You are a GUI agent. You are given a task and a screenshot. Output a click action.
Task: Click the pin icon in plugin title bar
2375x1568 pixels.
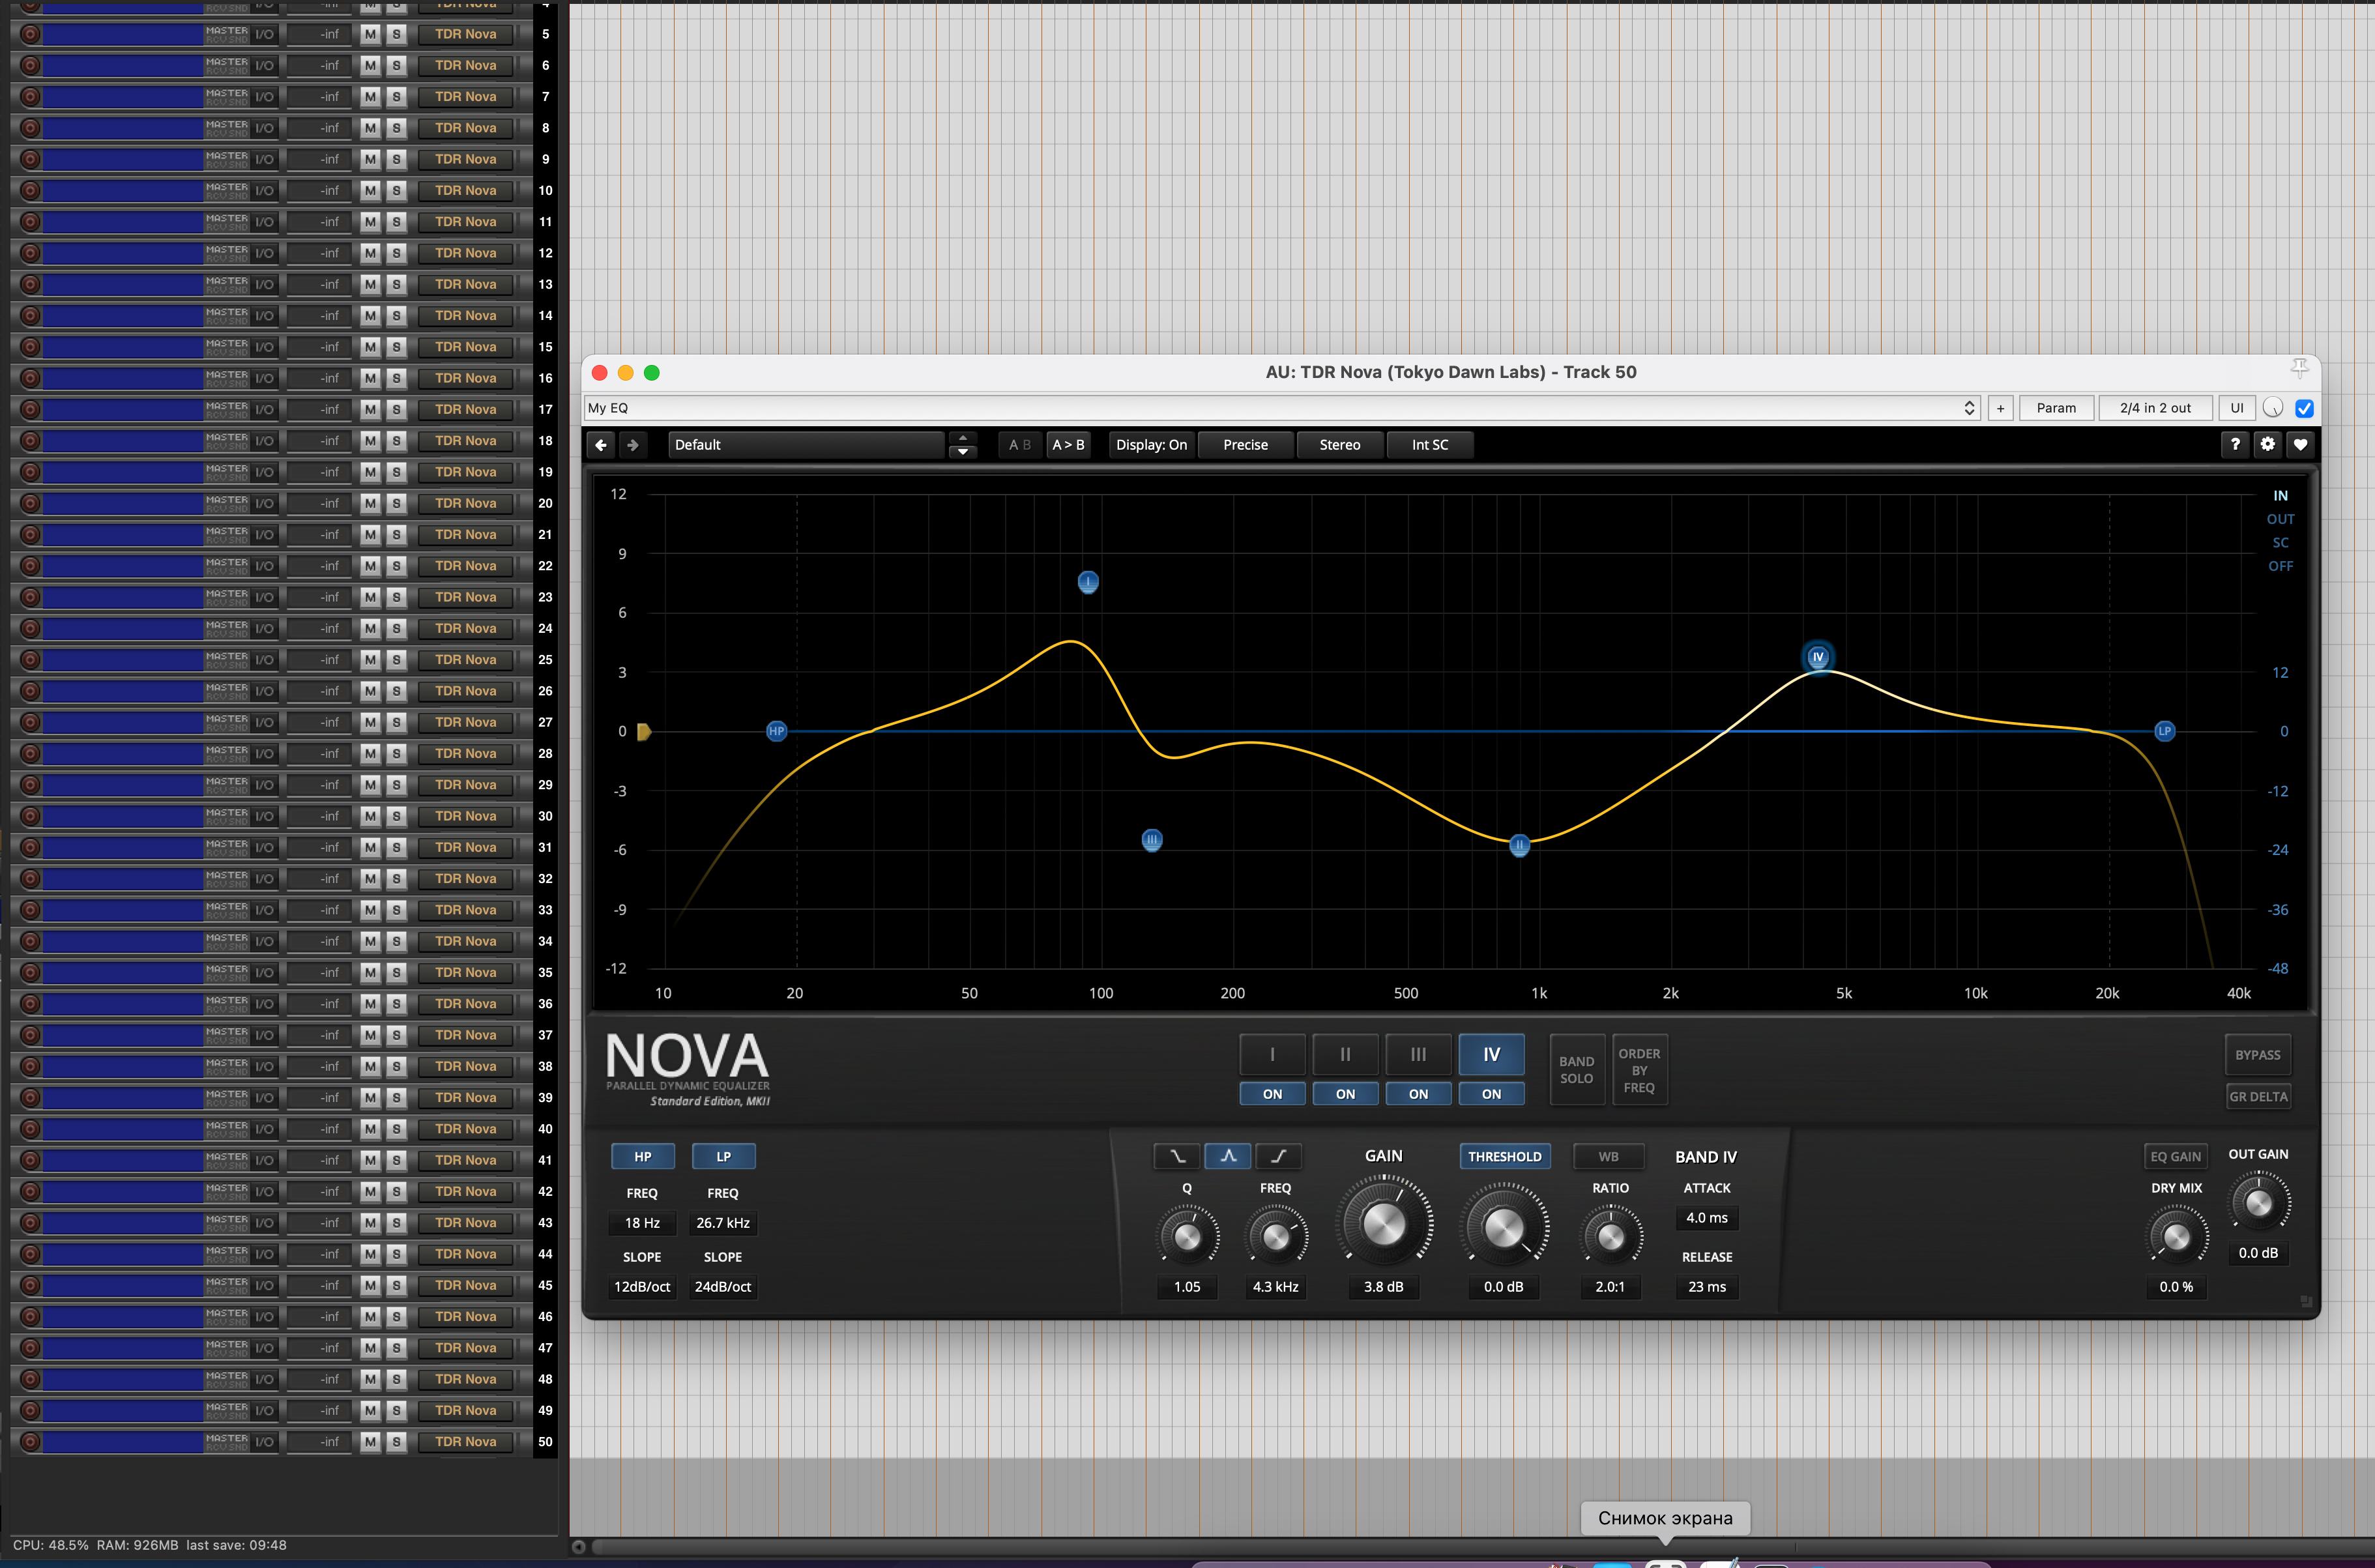point(2299,369)
